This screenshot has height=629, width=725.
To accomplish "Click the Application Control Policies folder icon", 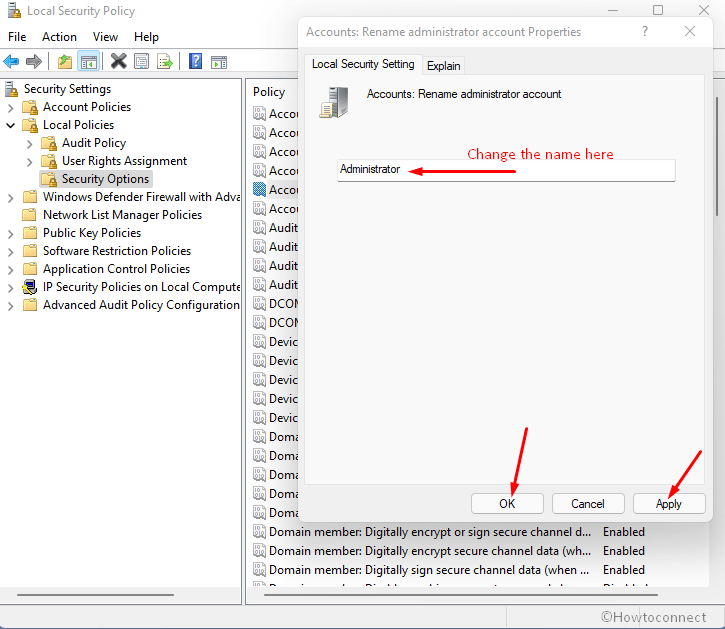I will [x=30, y=269].
